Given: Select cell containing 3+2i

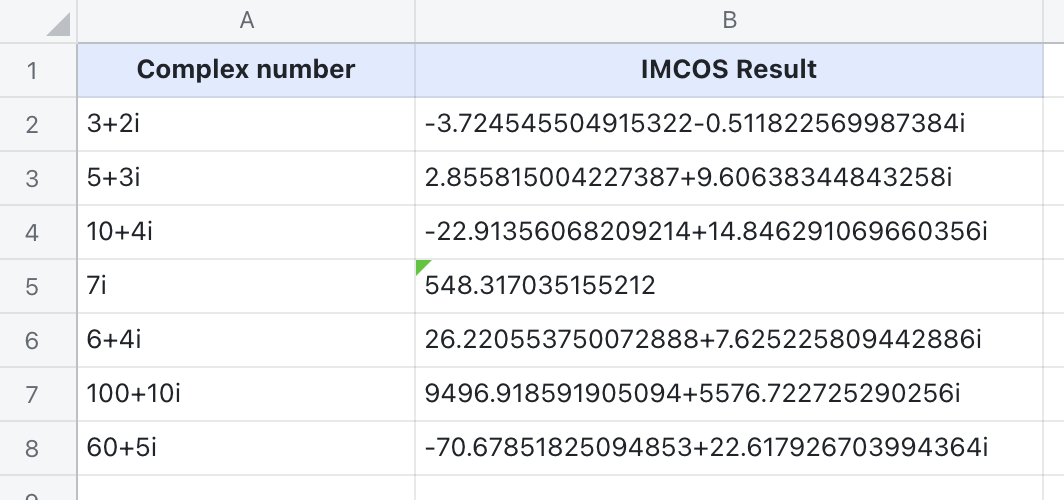Looking at the screenshot, I should click(x=246, y=124).
